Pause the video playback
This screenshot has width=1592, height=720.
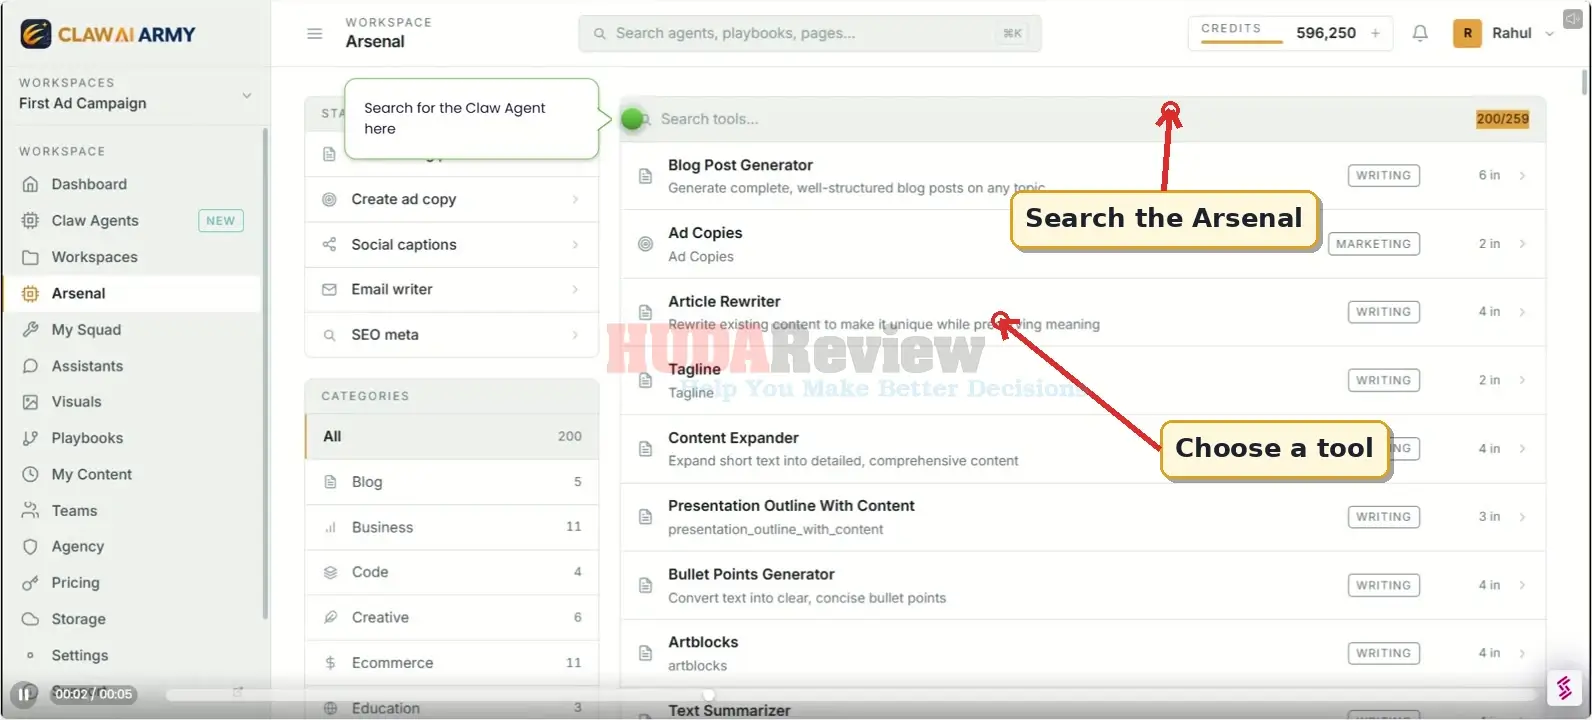click(x=23, y=694)
